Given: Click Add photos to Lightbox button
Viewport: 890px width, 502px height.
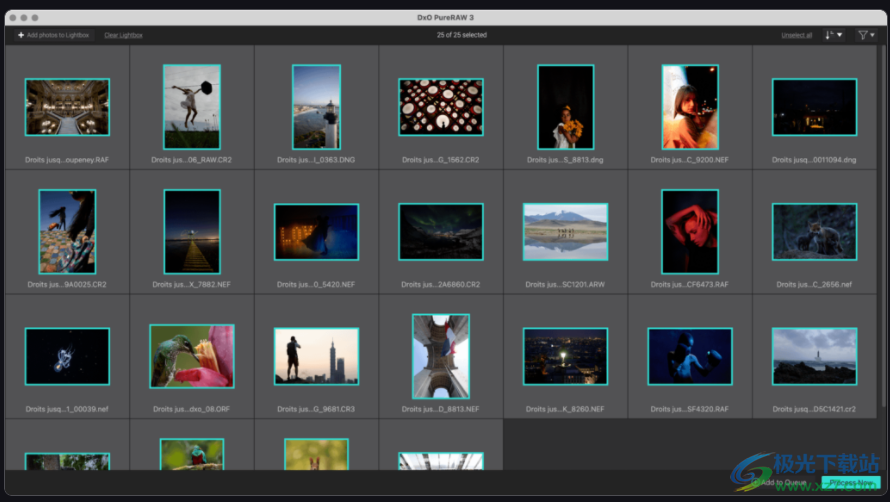Looking at the screenshot, I should [54, 35].
